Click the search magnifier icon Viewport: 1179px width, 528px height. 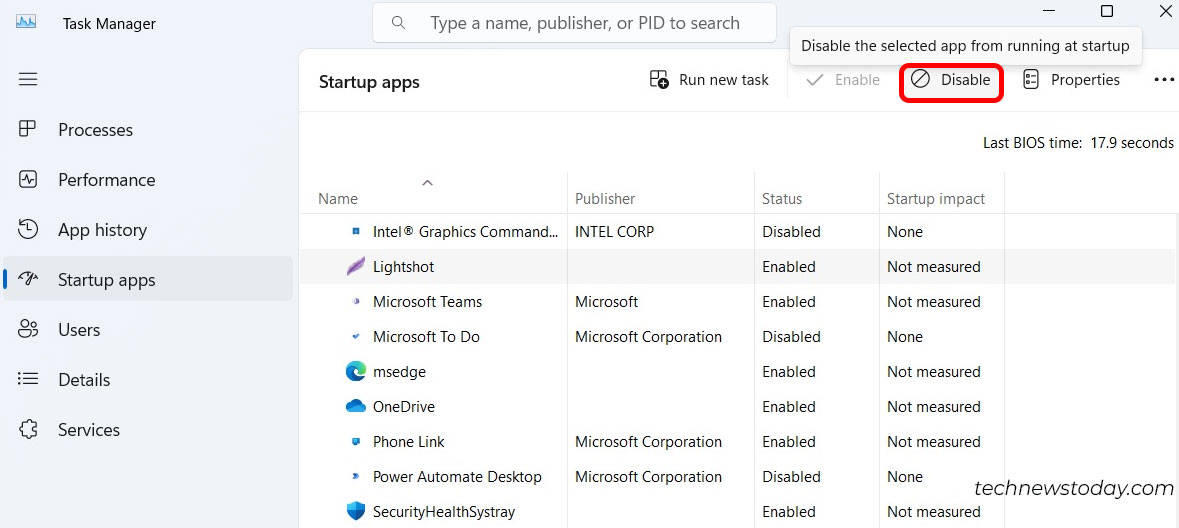tap(399, 23)
